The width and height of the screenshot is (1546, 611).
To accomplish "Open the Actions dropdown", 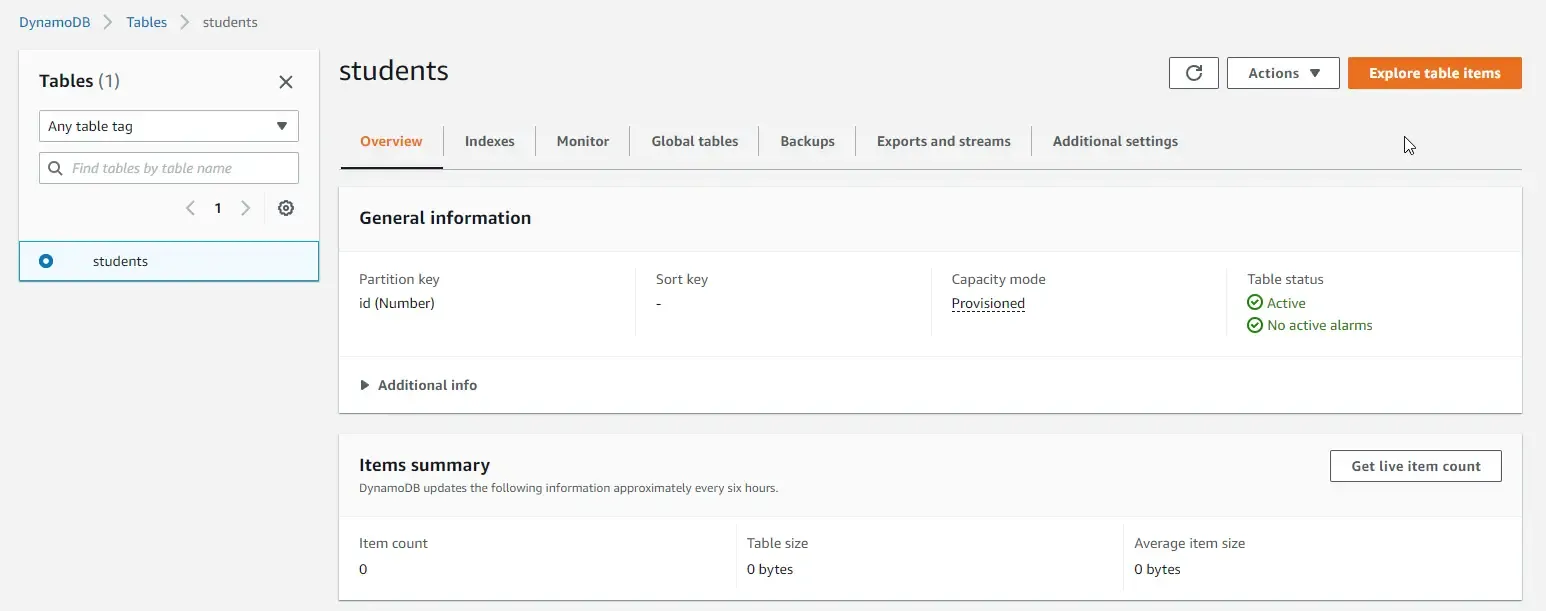I will [x=1282, y=72].
